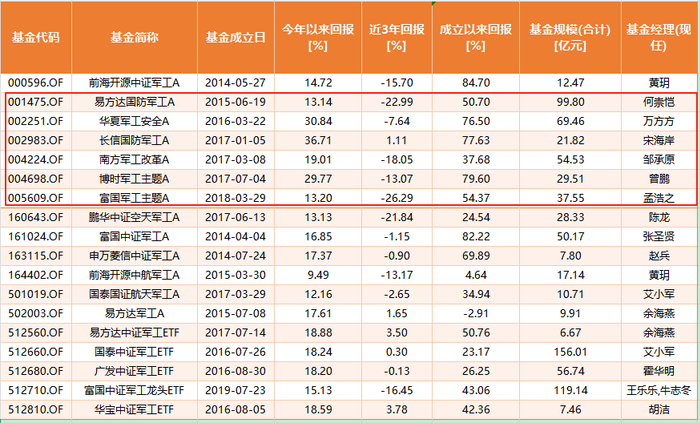The height and width of the screenshot is (423, 700).
Task: Click the 基金代码 column header
Action: [x=36, y=38]
